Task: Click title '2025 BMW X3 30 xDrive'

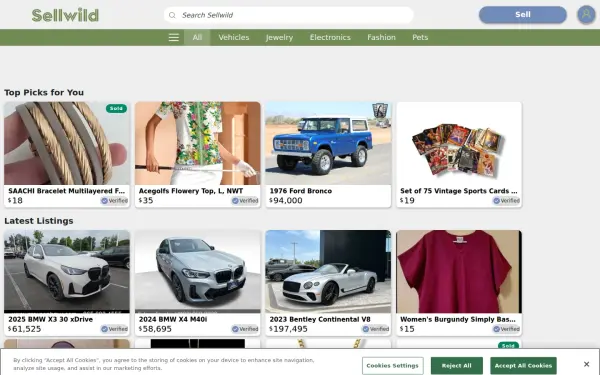Action: tap(51, 320)
